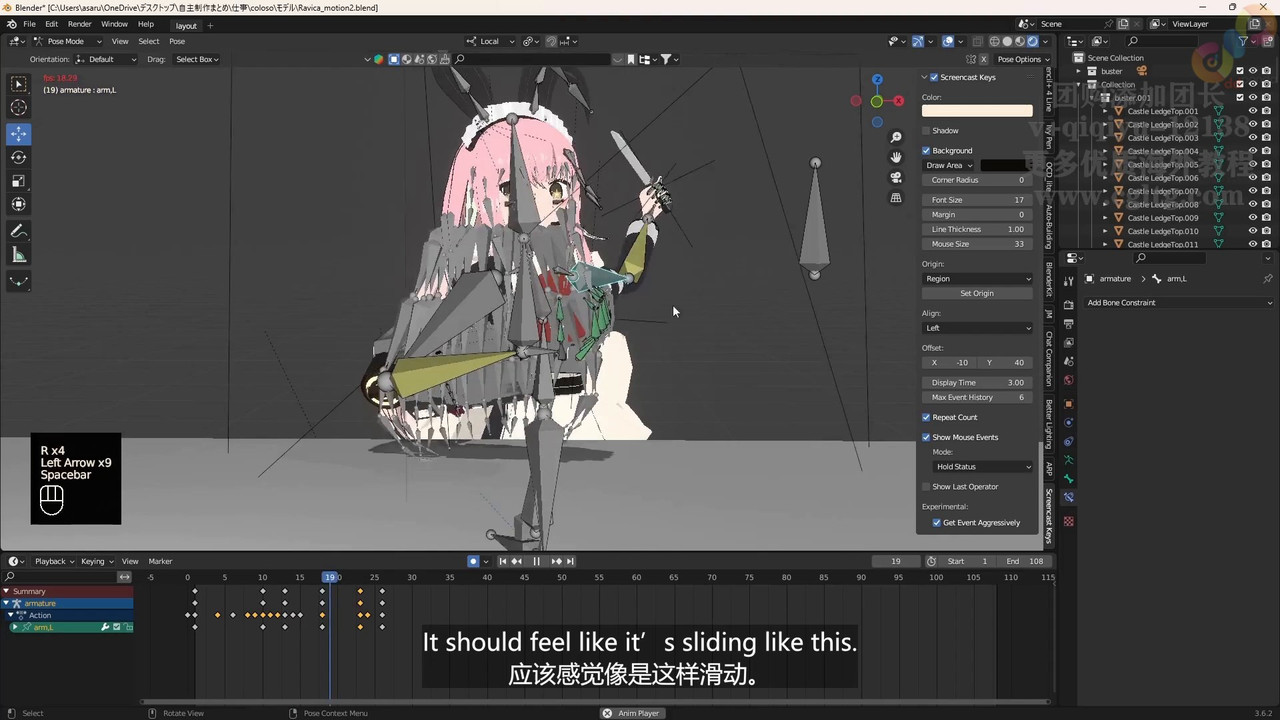Toggle auto keying record button
The image size is (1280, 720).
pos(473,561)
